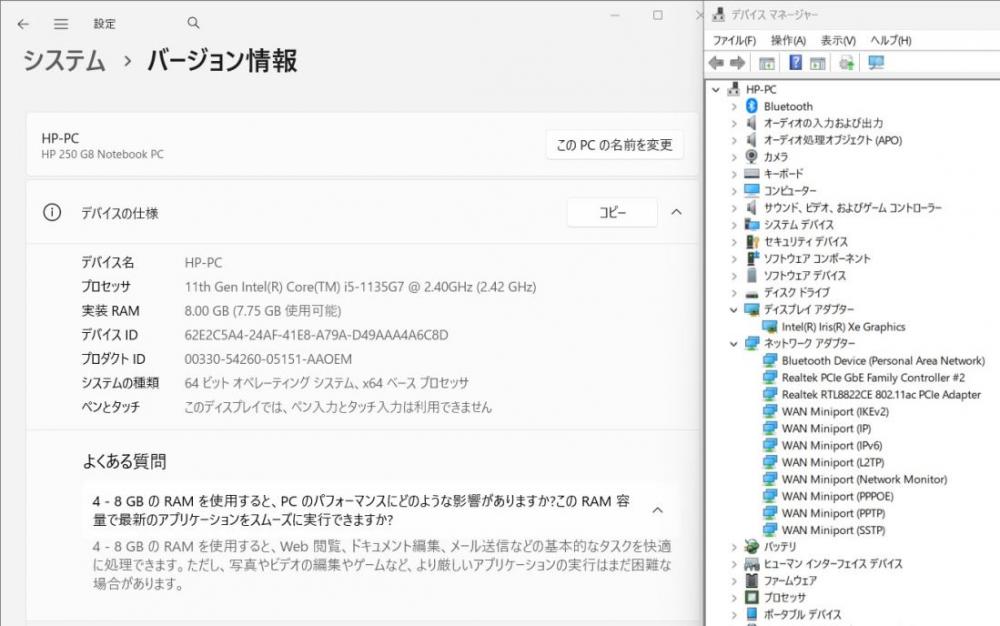Select WAN Miniport (IPv6) entry
Image resolution: width=1000 pixels, height=626 pixels.
click(832, 445)
